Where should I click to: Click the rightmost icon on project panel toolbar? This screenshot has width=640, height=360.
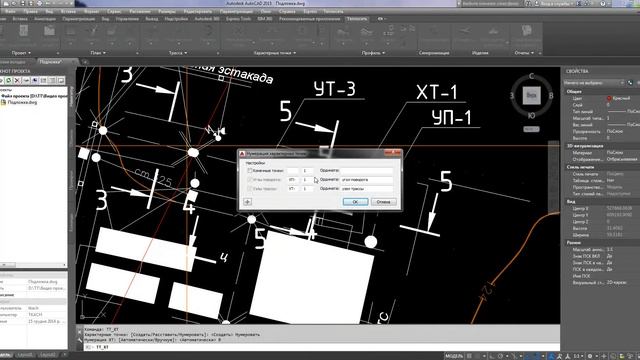click(61, 80)
